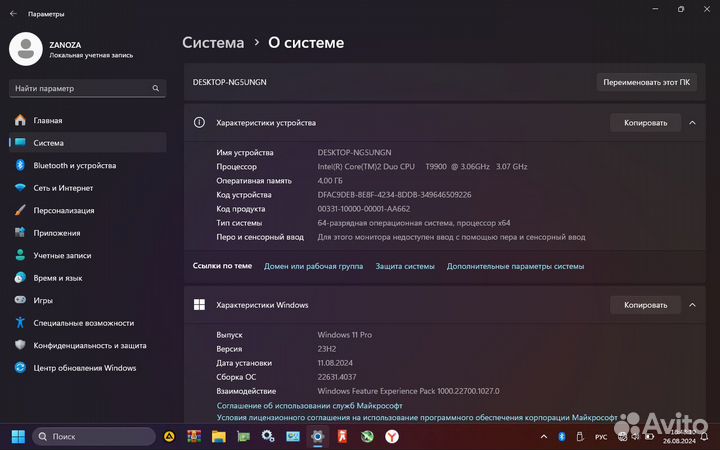The image size is (720, 450).
Task: Select processor value Intel Core2 Duo T9900
Action: 422,167
